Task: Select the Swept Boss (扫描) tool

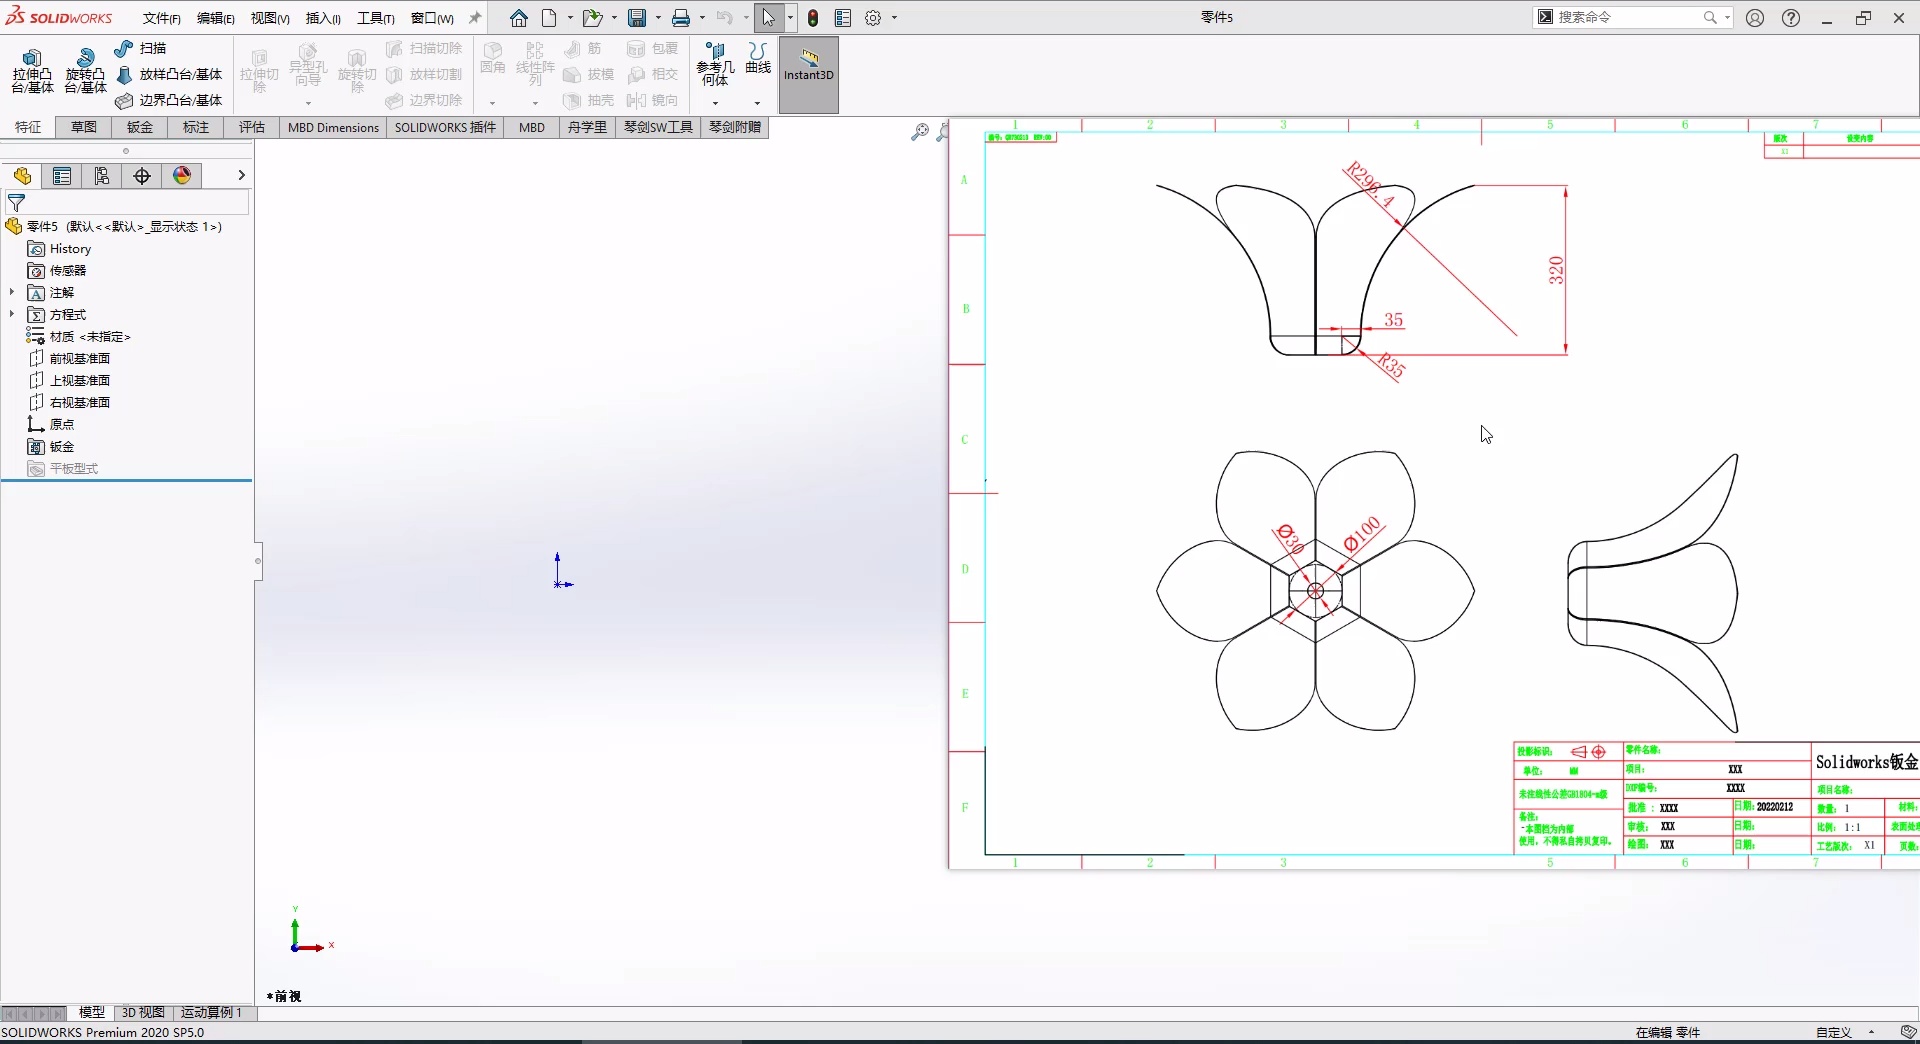Action: 140,48
